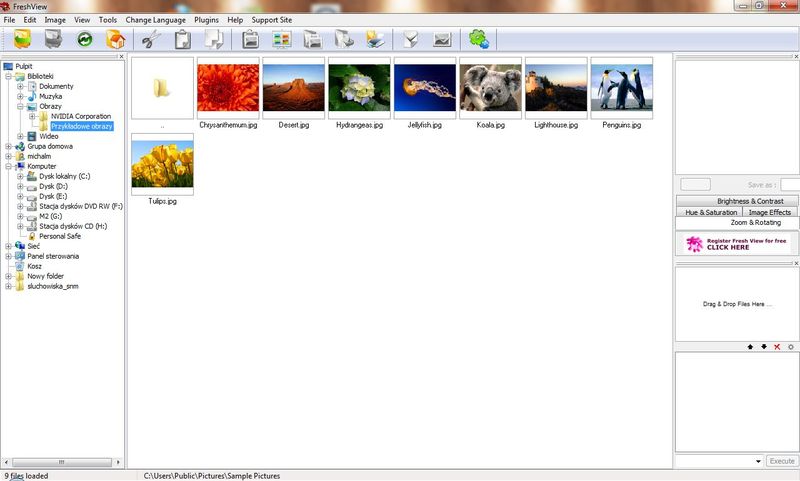Image resolution: width=800 pixels, height=481 pixels.
Task: Click the clipboard with picture toolbar icon
Action: click(x=250, y=39)
